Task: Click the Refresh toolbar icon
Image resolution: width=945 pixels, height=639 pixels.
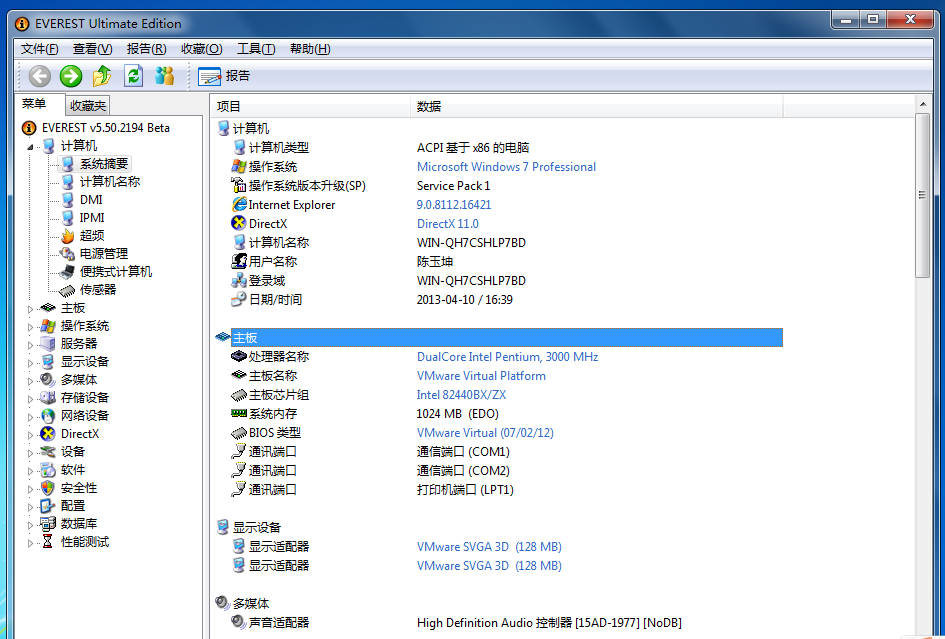Action: 133,76
